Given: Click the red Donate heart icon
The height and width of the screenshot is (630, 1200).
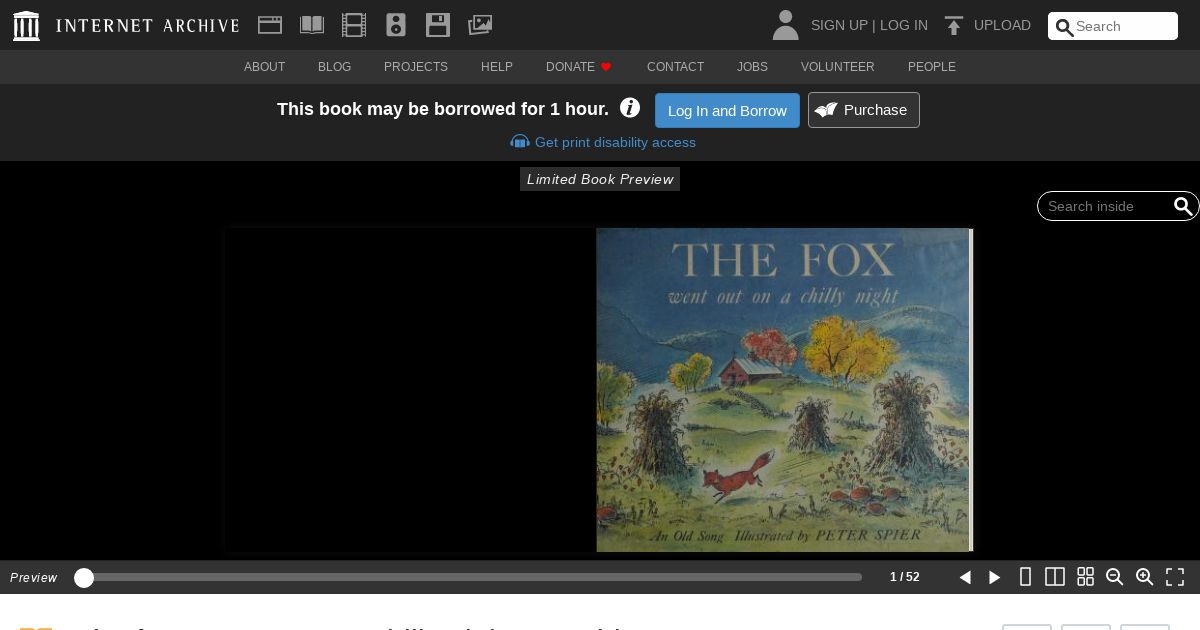Looking at the screenshot, I should point(606,67).
